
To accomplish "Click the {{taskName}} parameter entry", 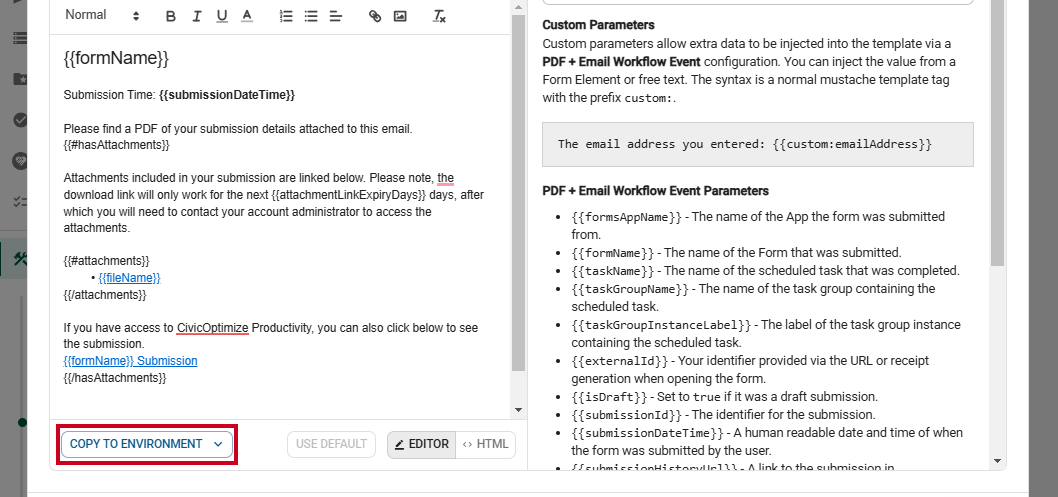I will [x=765, y=270].
